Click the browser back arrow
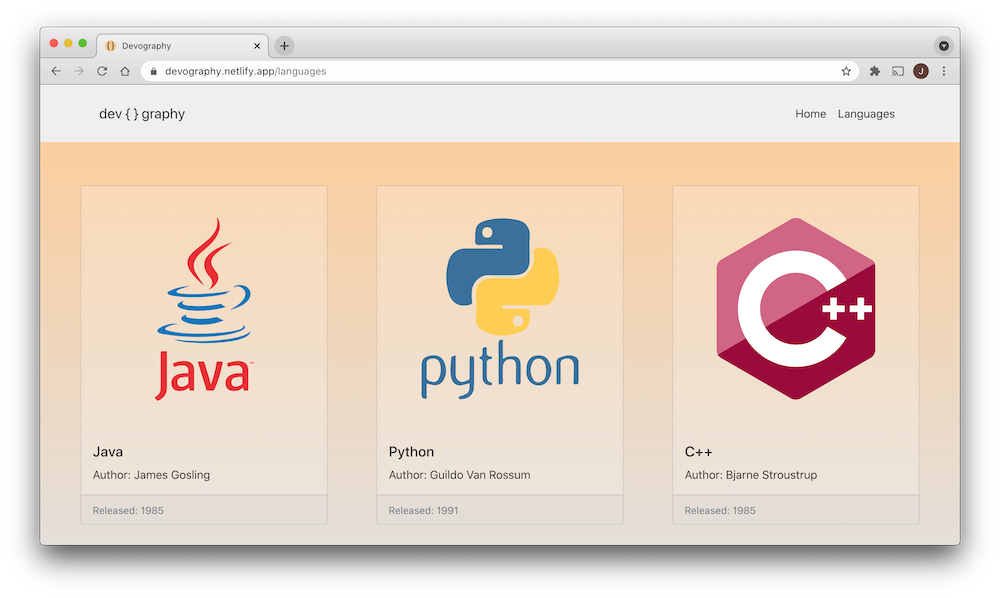This screenshot has width=1000, height=598. coord(56,71)
